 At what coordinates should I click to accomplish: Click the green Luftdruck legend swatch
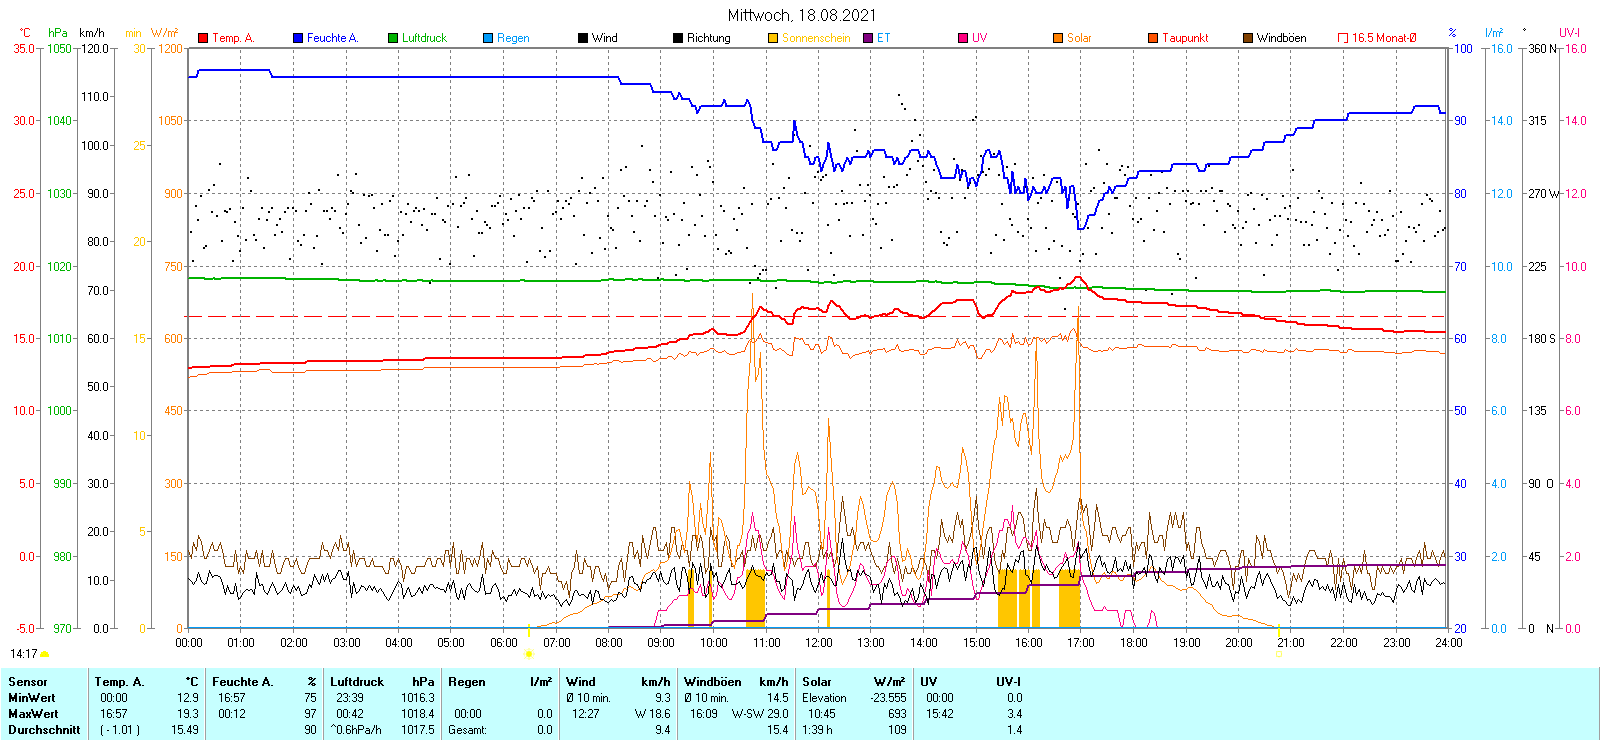393,38
